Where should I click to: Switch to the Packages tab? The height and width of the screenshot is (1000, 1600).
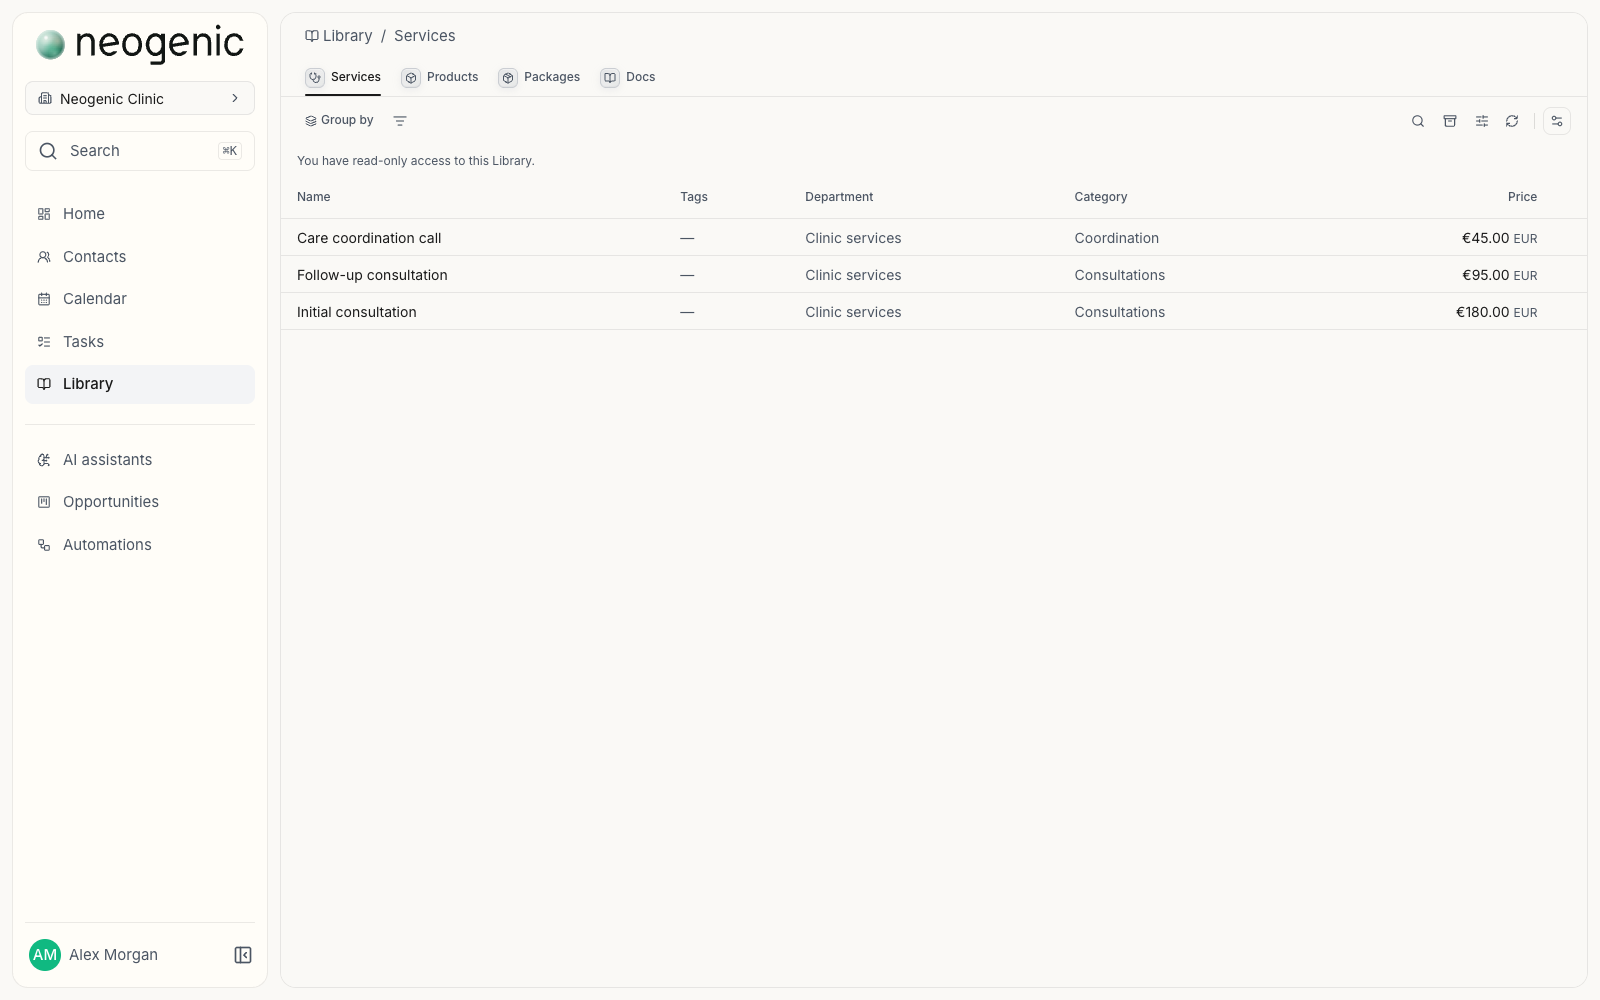tap(539, 77)
